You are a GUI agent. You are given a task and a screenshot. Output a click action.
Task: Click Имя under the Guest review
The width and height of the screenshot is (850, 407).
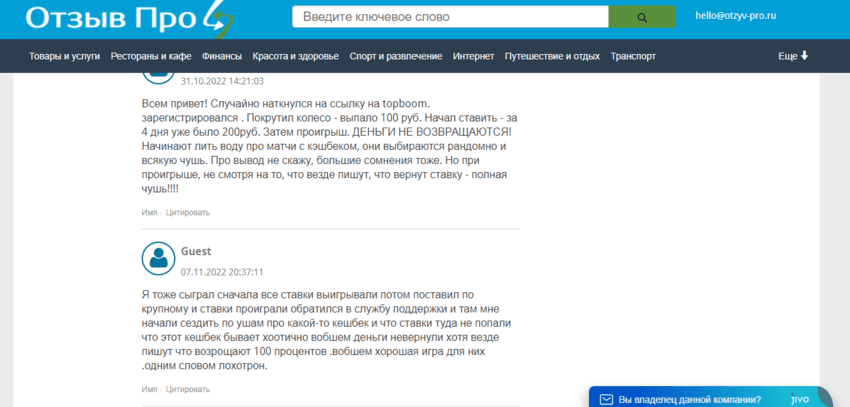click(149, 389)
